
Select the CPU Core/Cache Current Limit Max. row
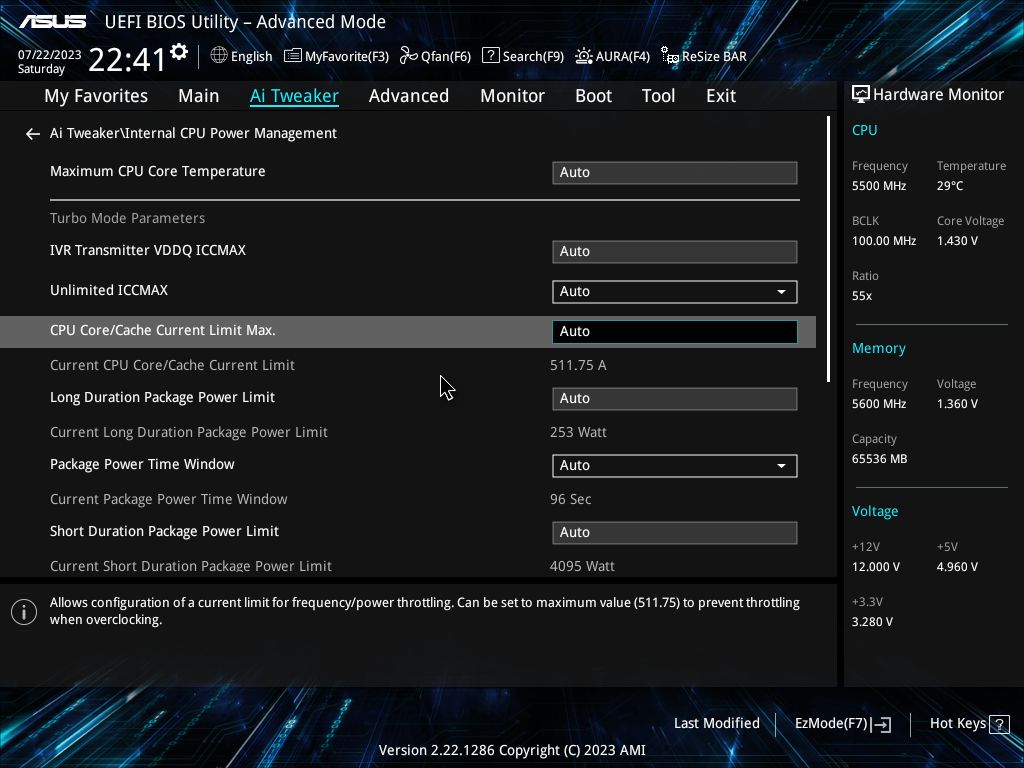tap(408, 332)
